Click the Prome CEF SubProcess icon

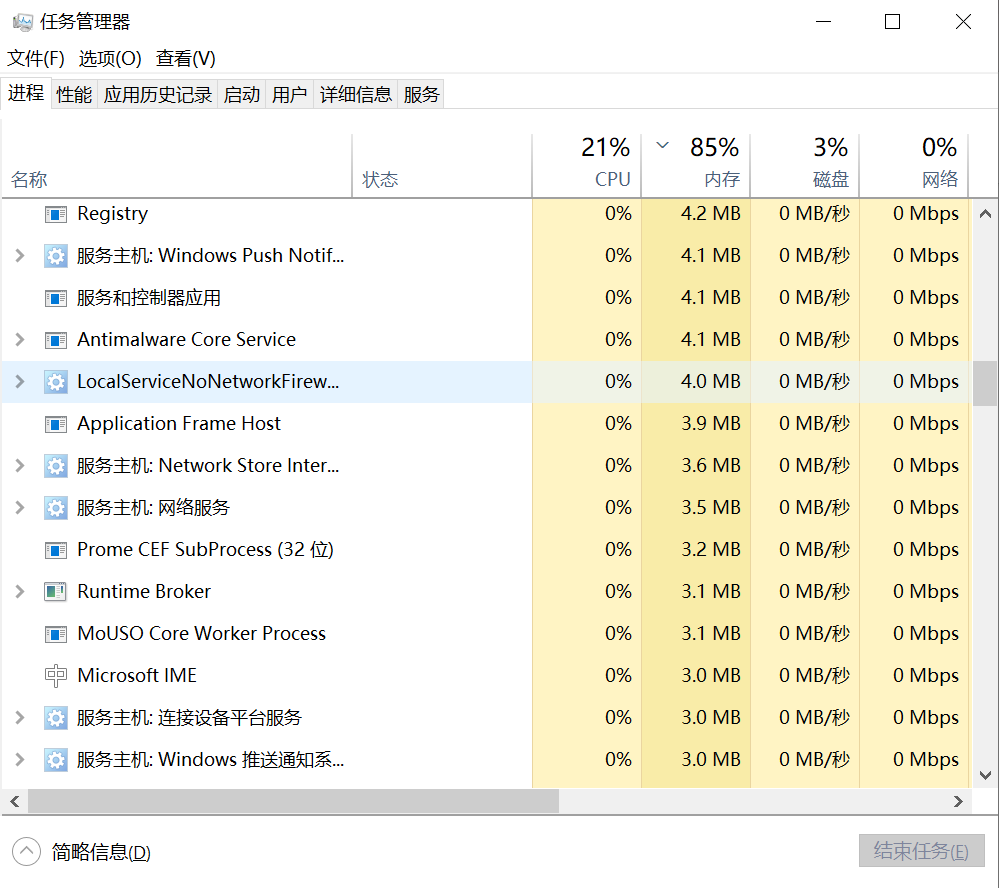coord(55,550)
